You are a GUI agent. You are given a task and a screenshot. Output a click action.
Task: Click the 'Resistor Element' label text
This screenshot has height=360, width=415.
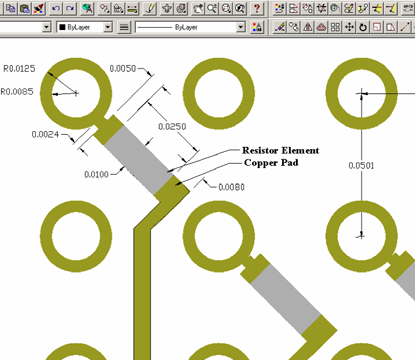pyautogui.click(x=281, y=150)
